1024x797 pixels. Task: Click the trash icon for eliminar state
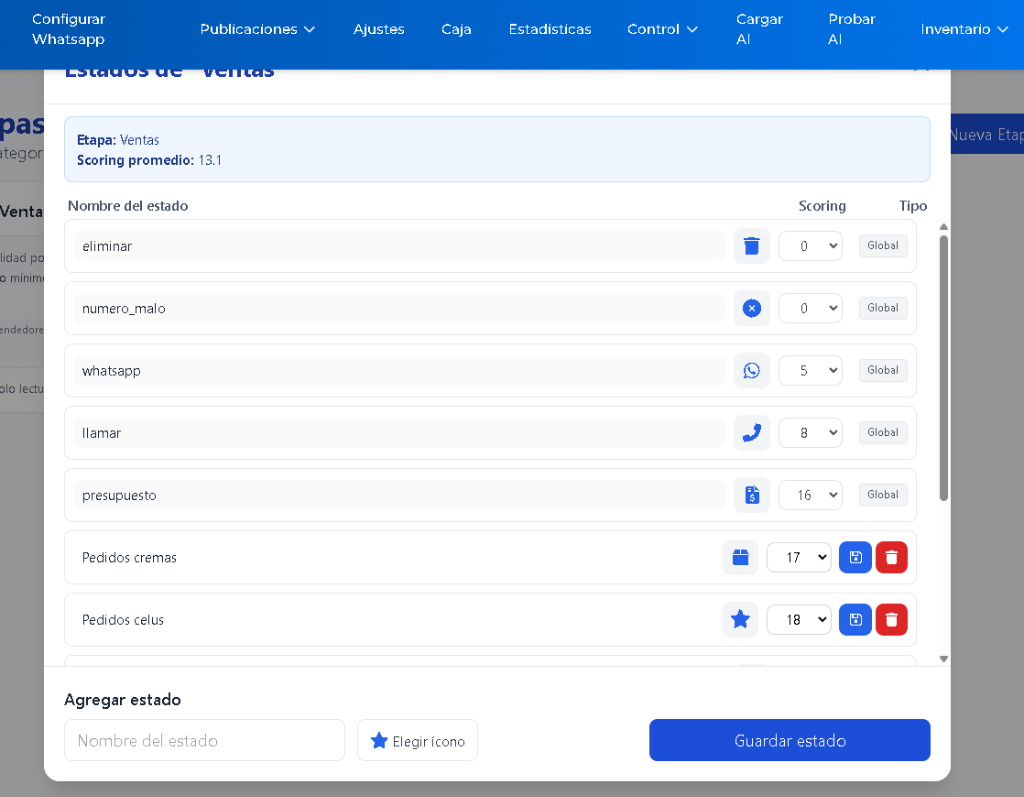point(752,246)
